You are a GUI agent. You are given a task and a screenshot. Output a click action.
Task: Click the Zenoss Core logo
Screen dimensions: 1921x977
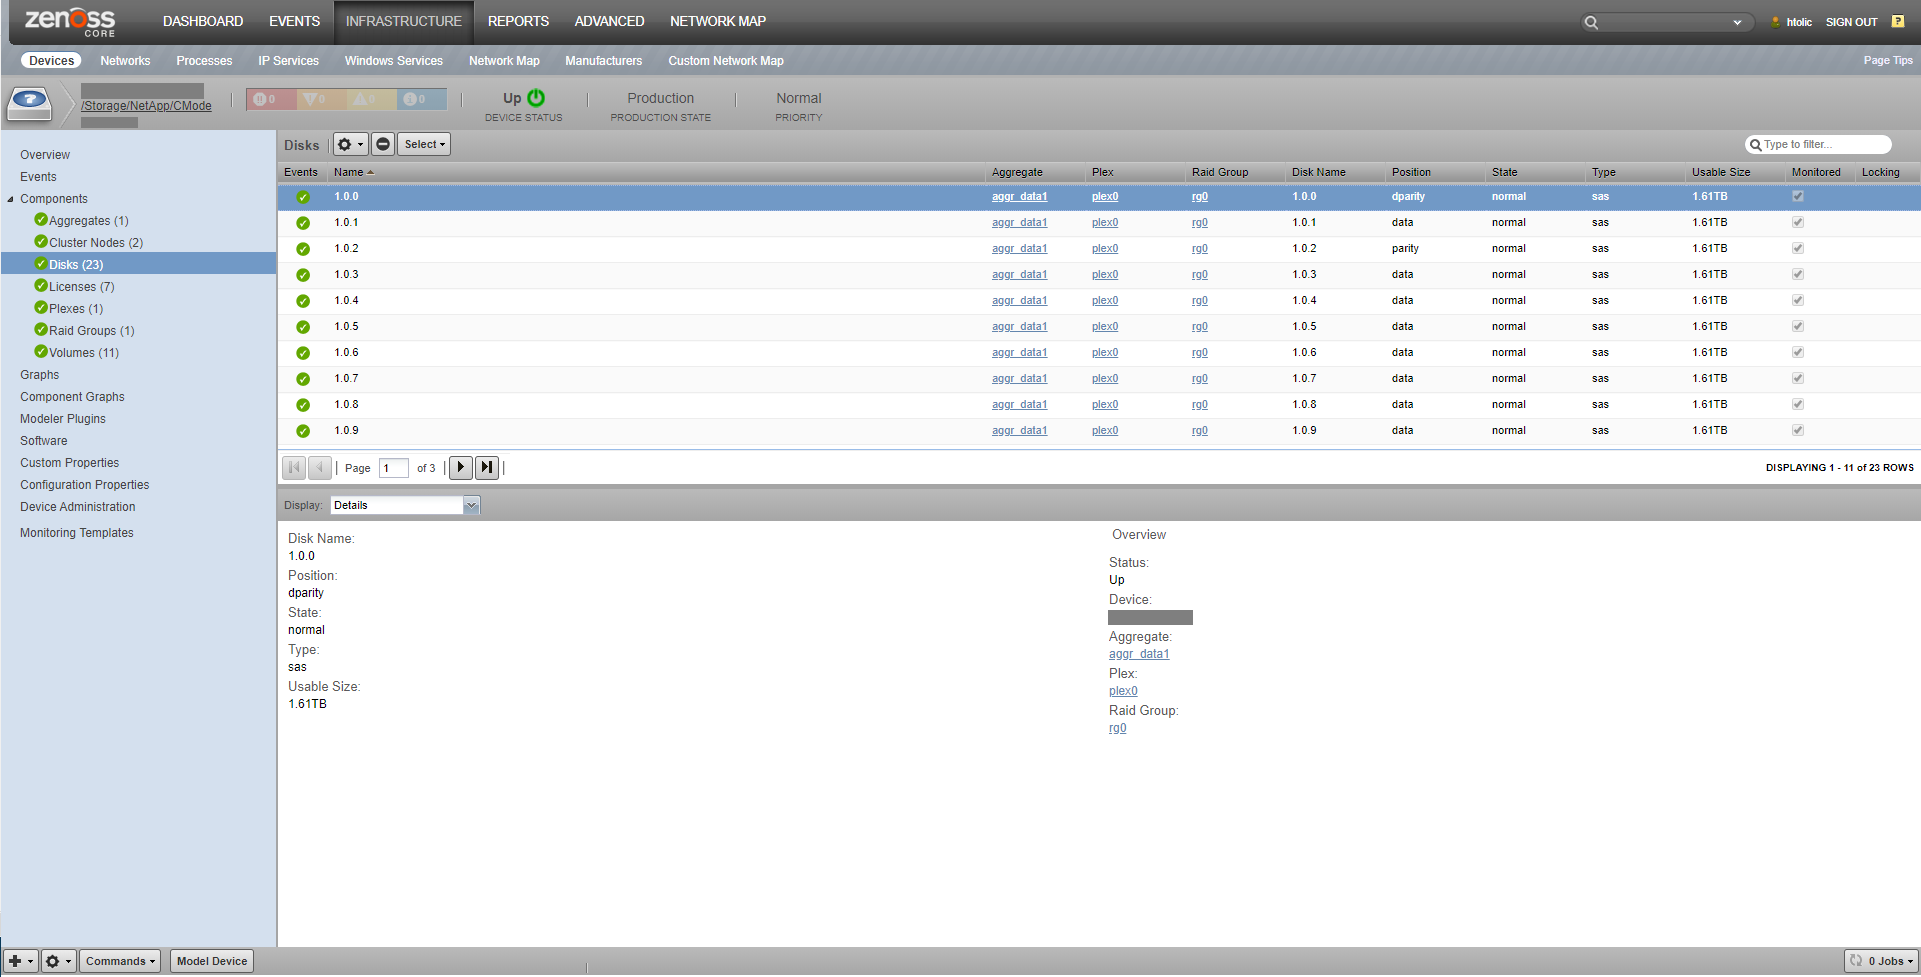(70, 22)
